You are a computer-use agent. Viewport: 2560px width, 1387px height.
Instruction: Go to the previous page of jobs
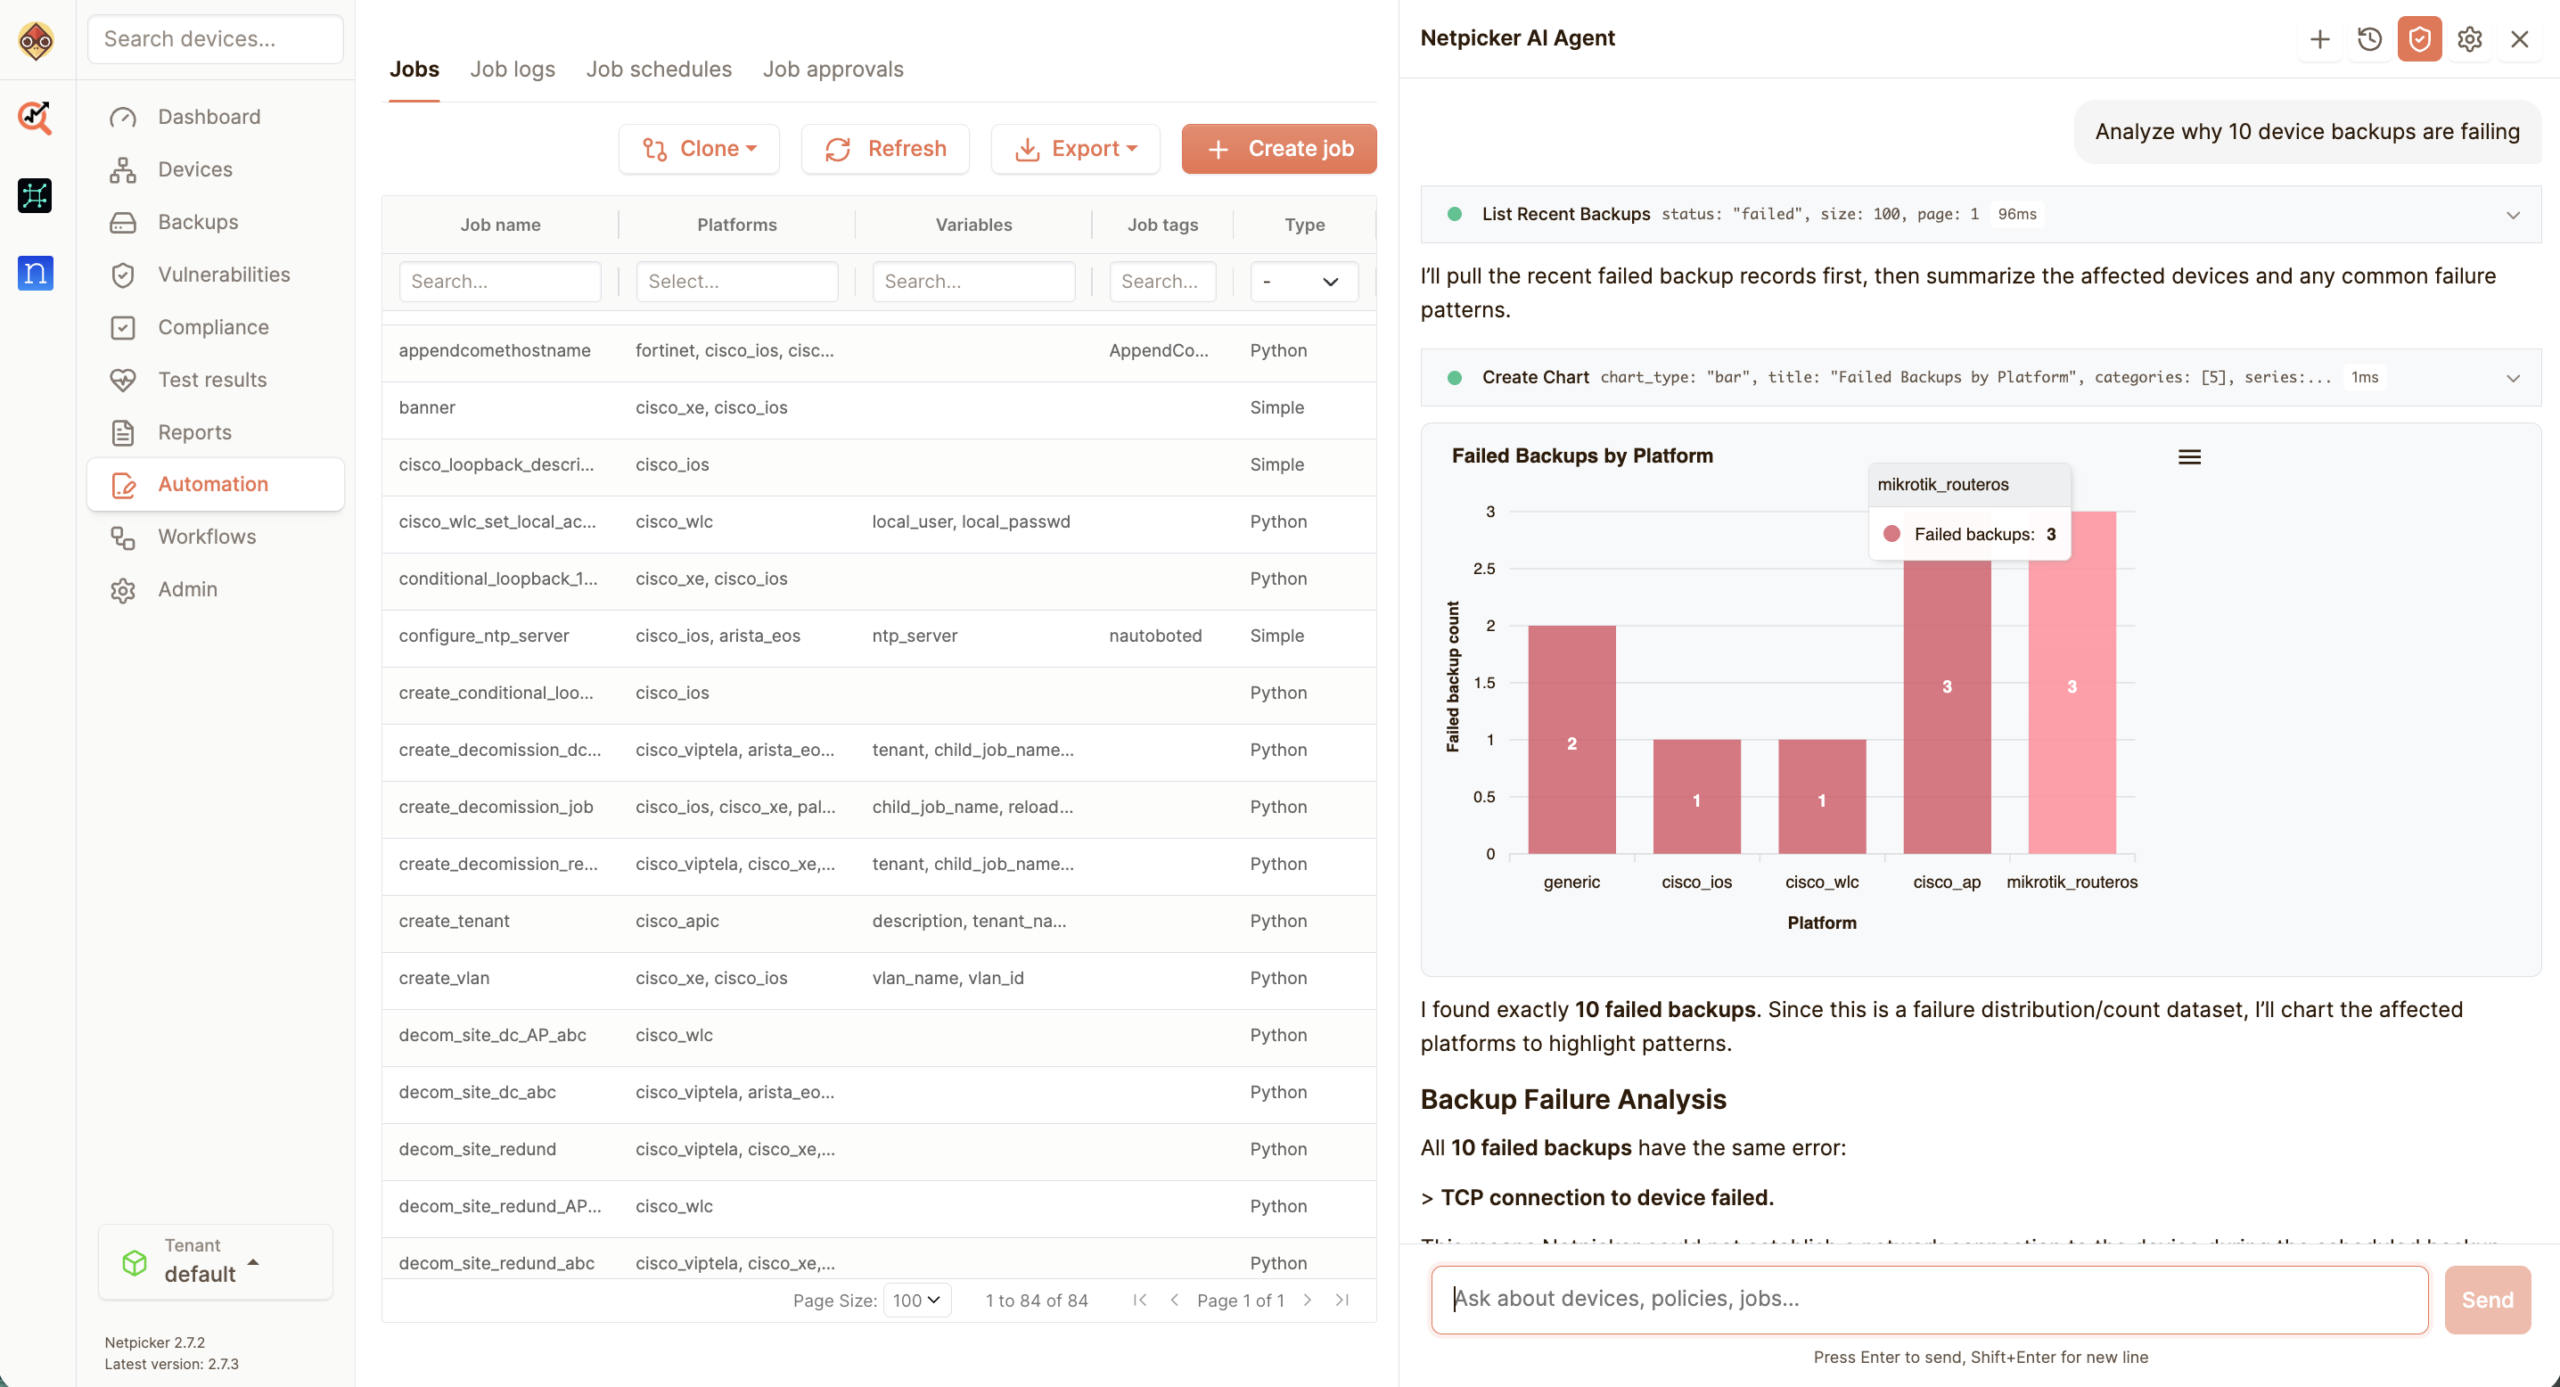click(1175, 1300)
